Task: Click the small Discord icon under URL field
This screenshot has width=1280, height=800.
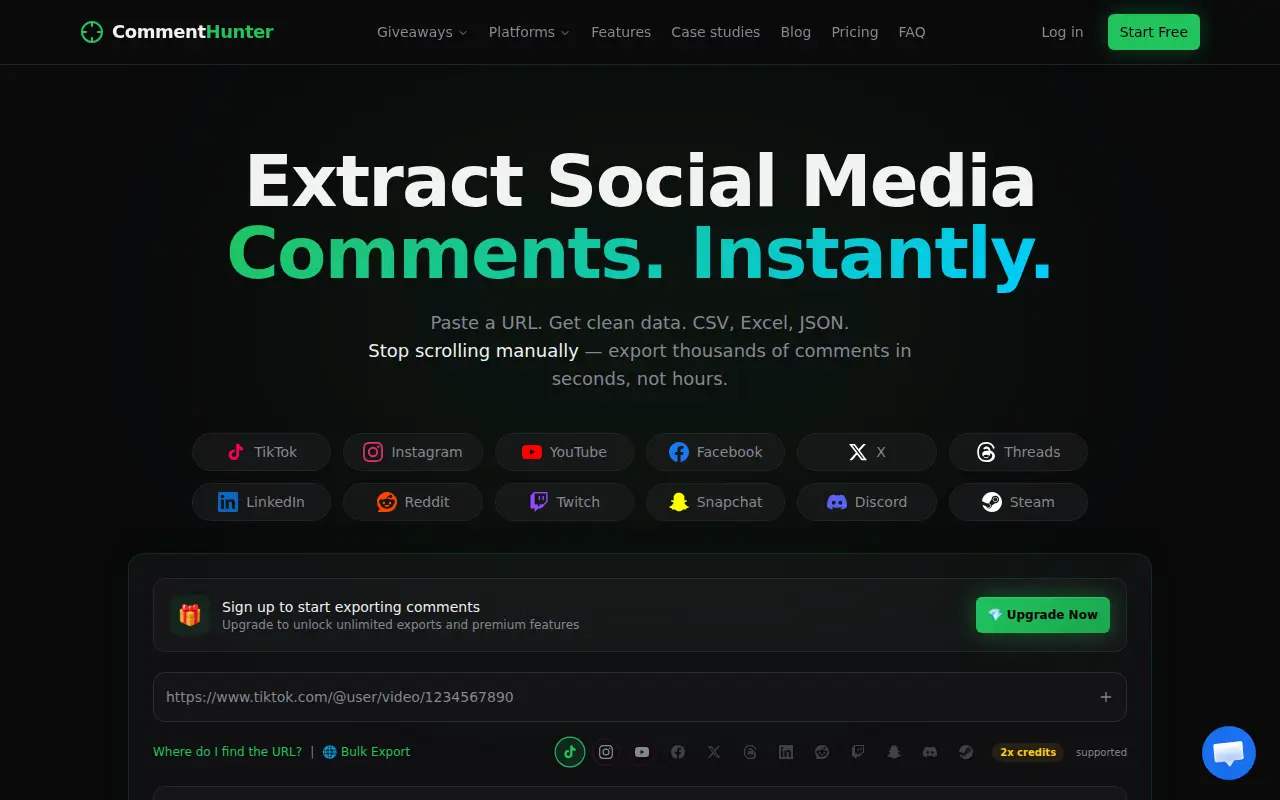Action: (930, 752)
